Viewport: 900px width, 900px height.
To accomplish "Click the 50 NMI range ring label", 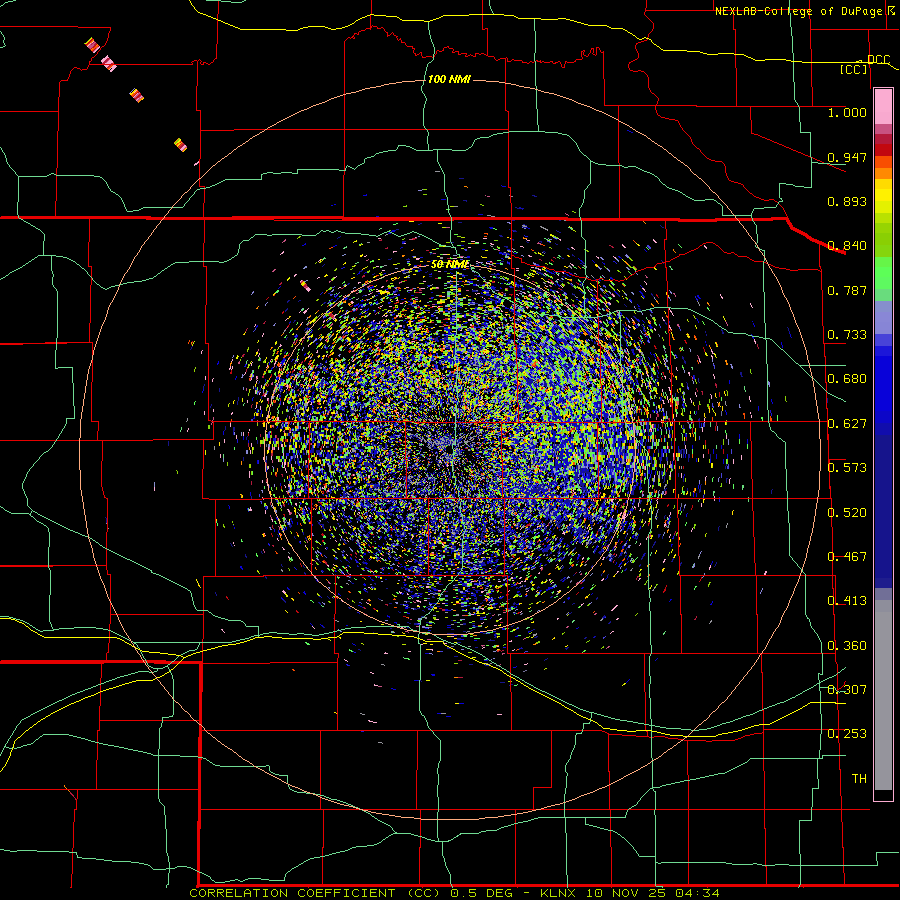I will tap(450, 265).
